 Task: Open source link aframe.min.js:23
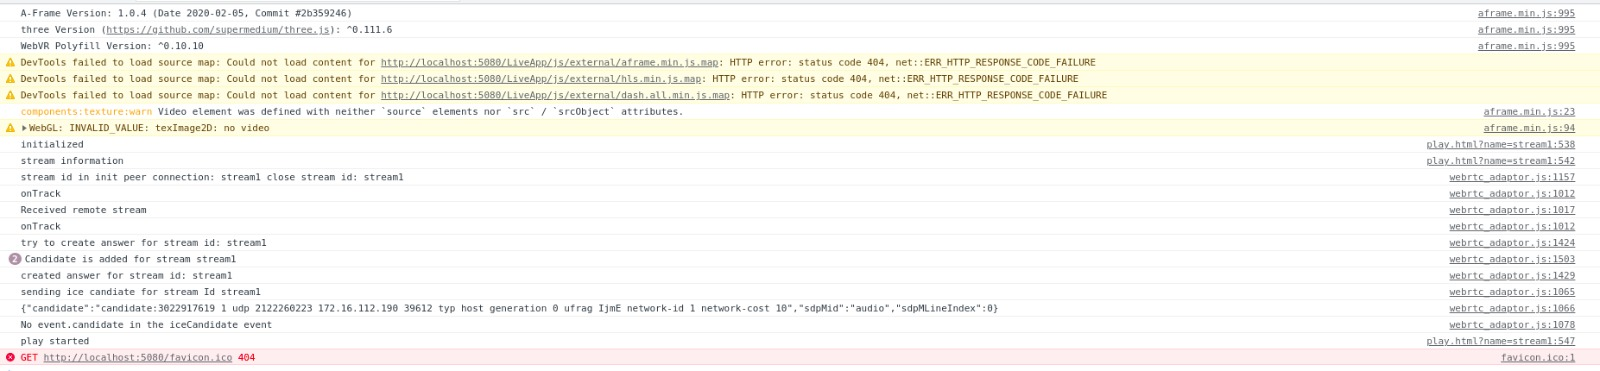(1529, 112)
